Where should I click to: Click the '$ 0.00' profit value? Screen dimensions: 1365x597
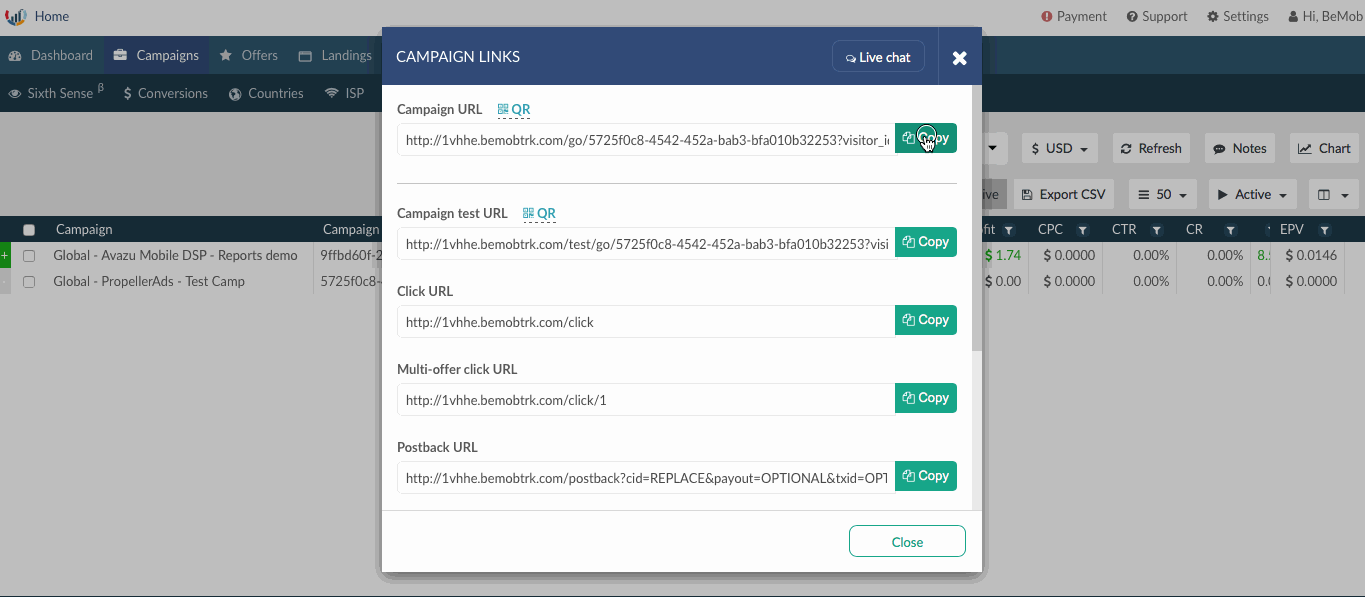pos(1003,282)
